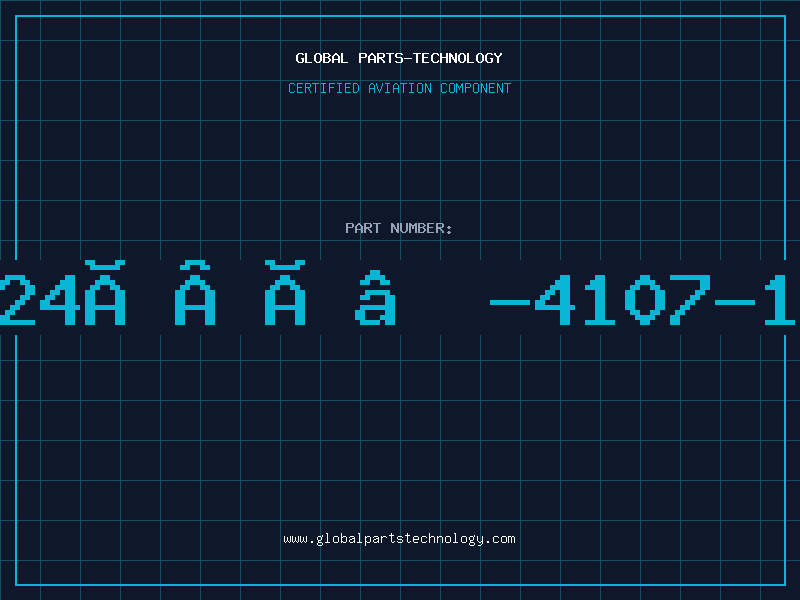Select the digit 7 in 4107
This screenshot has width=800, height=600.
tap(690, 299)
